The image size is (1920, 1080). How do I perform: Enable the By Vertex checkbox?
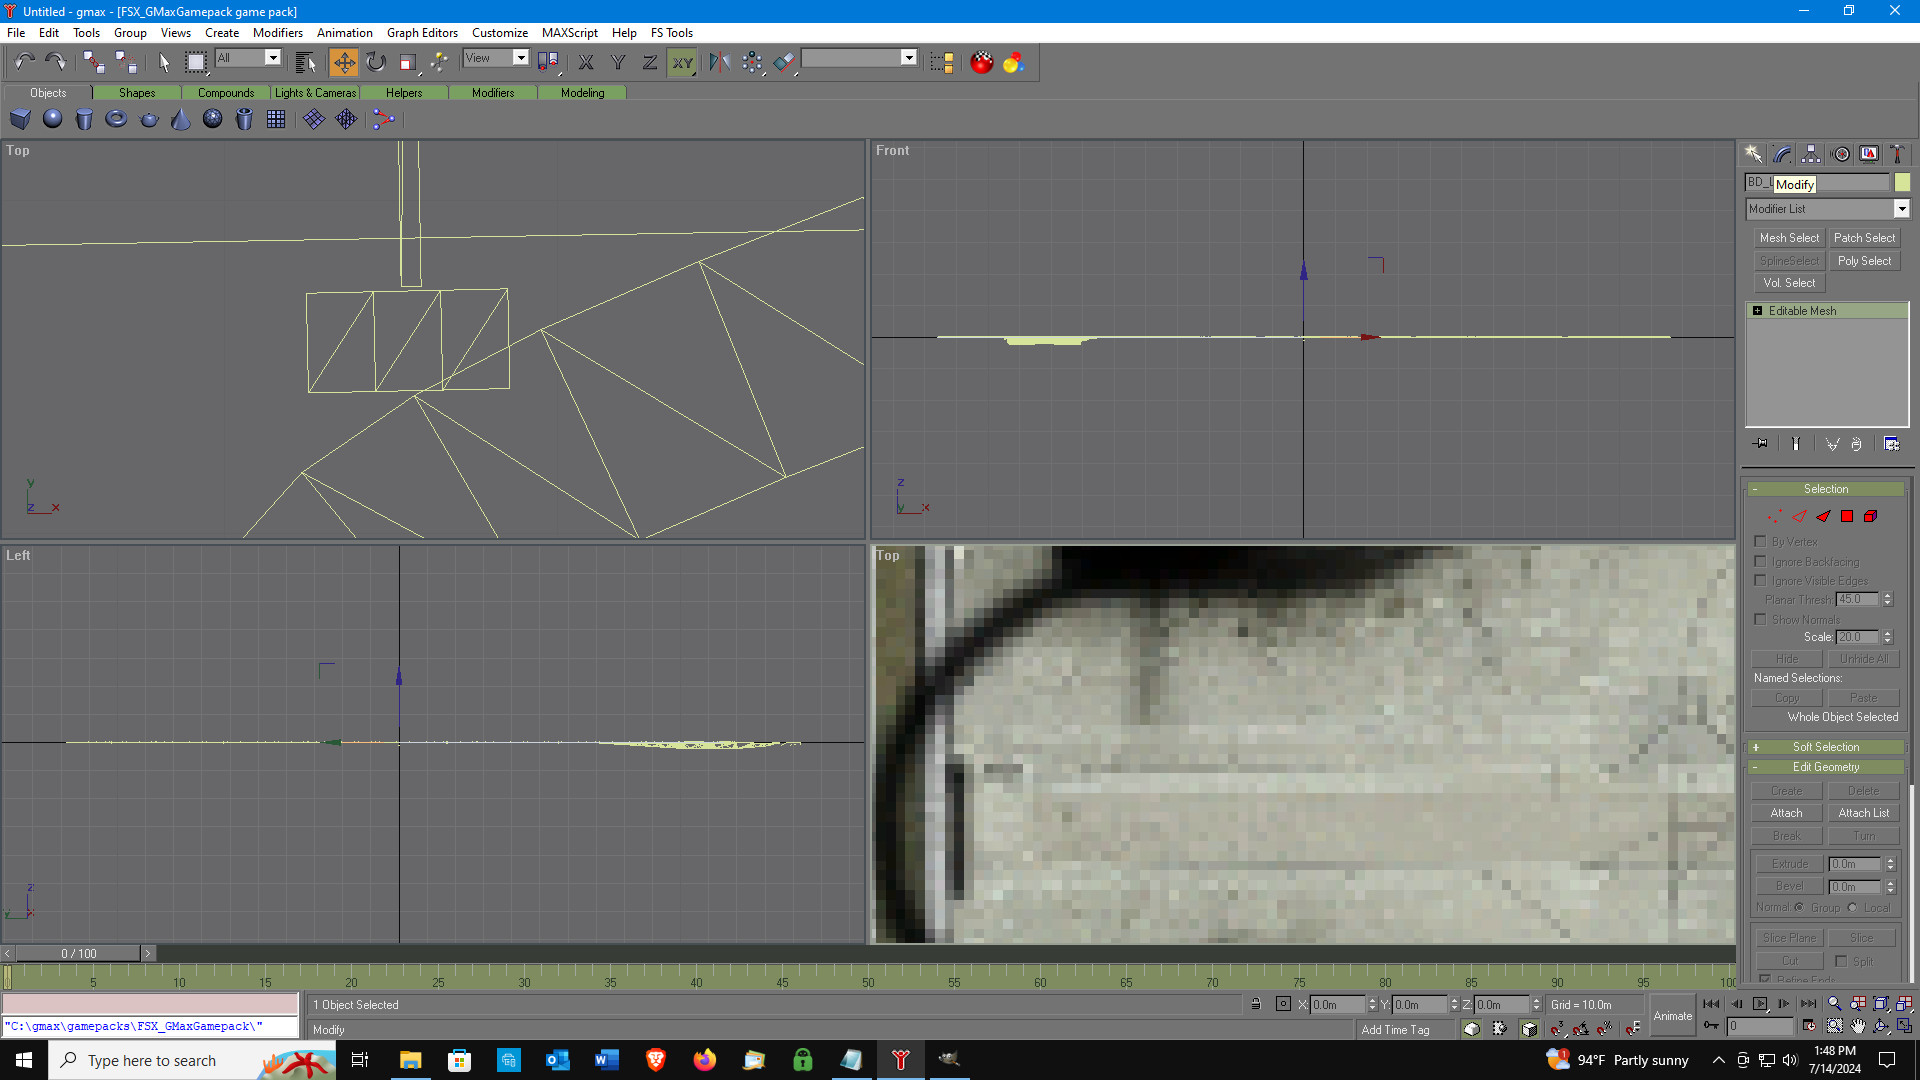point(1760,541)
